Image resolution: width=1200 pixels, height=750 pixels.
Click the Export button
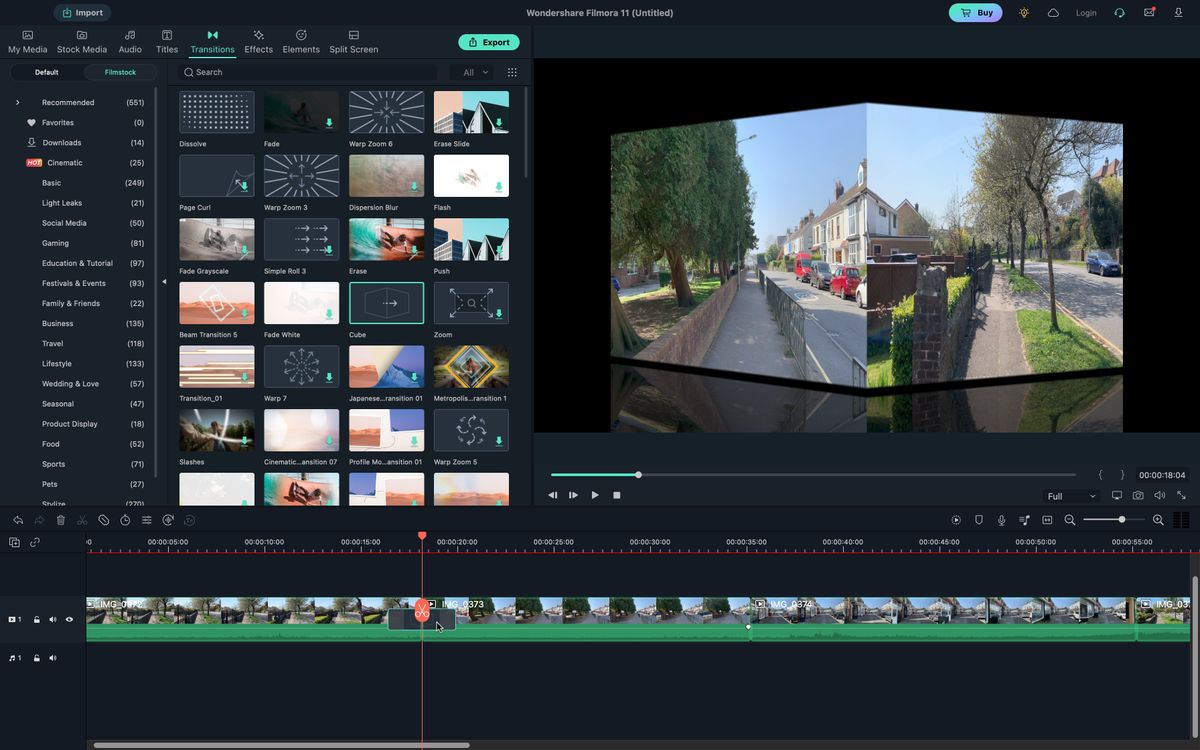click(x=488, y=42)
